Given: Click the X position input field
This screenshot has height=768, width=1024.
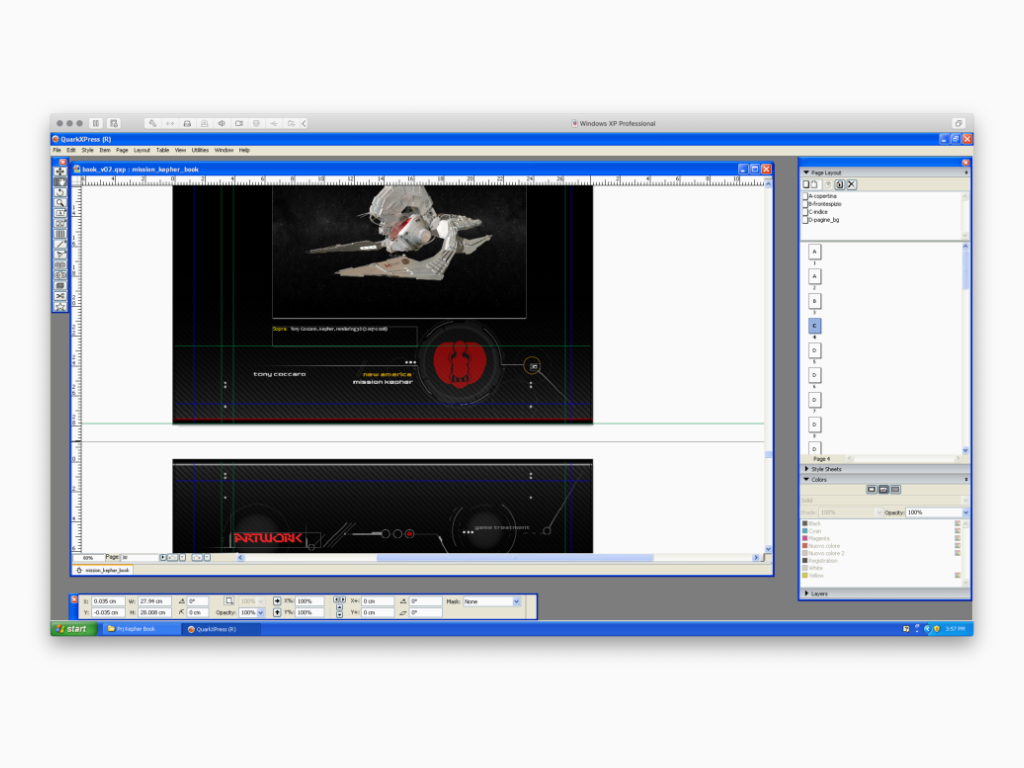Looking at the screenshot, I should [108, 601].
